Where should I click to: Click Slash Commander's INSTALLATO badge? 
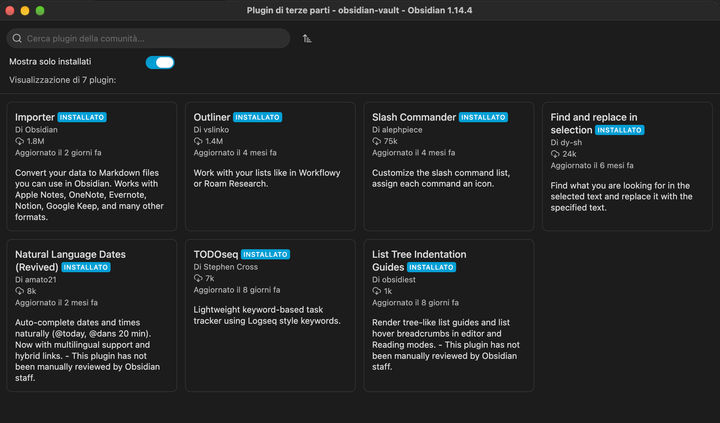(483, 117)
